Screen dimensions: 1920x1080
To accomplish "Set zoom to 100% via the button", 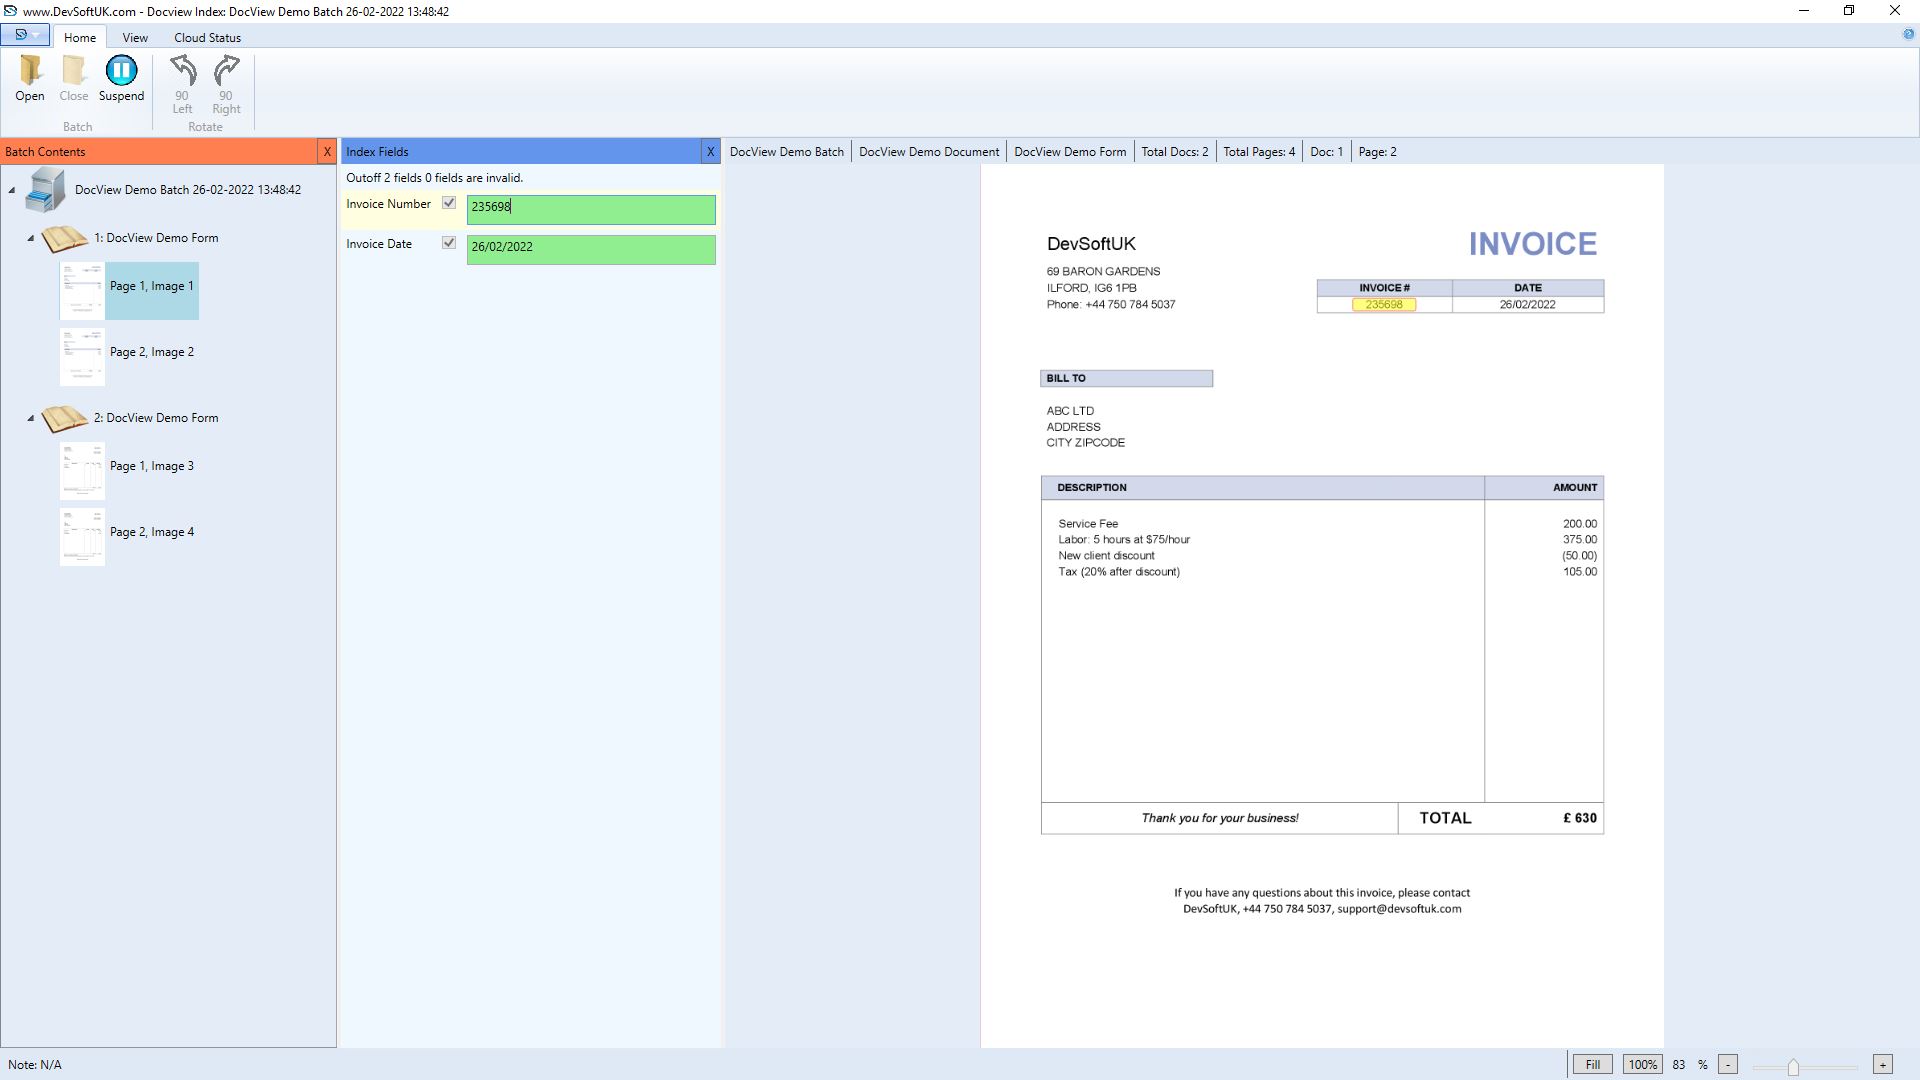I will click(x=1643, y=1064).
